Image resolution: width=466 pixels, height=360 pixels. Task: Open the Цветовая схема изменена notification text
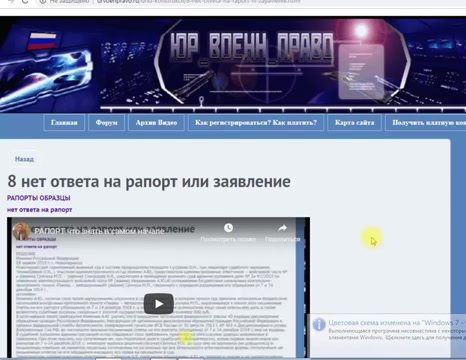[397, 323]
